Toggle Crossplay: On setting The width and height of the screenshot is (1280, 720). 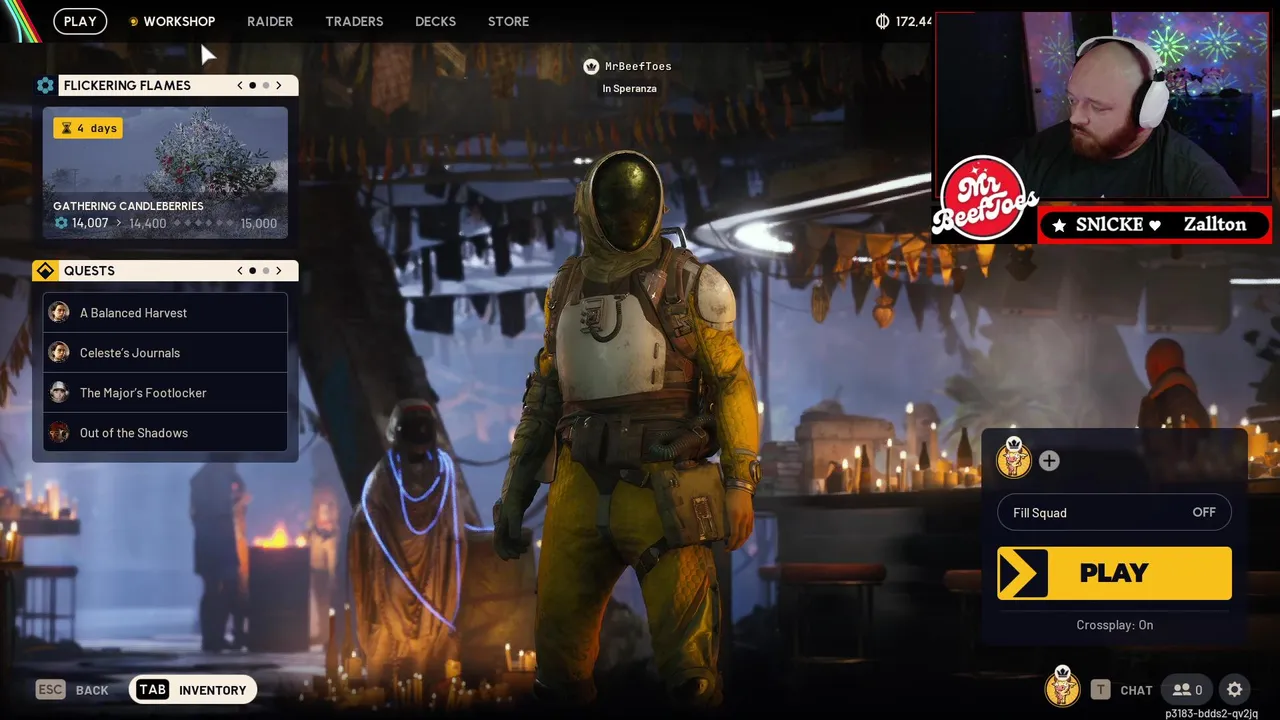click(x=1114, y=625)
